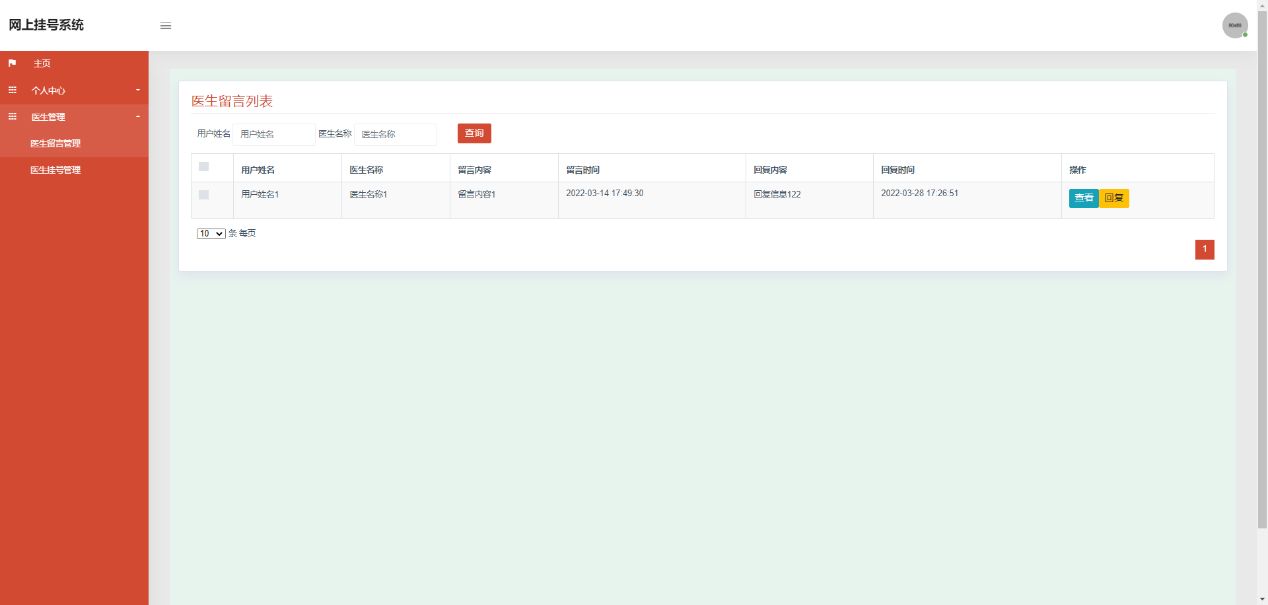Click the 查询 search button
The image size is (1268, 605).
coord(474,133)
